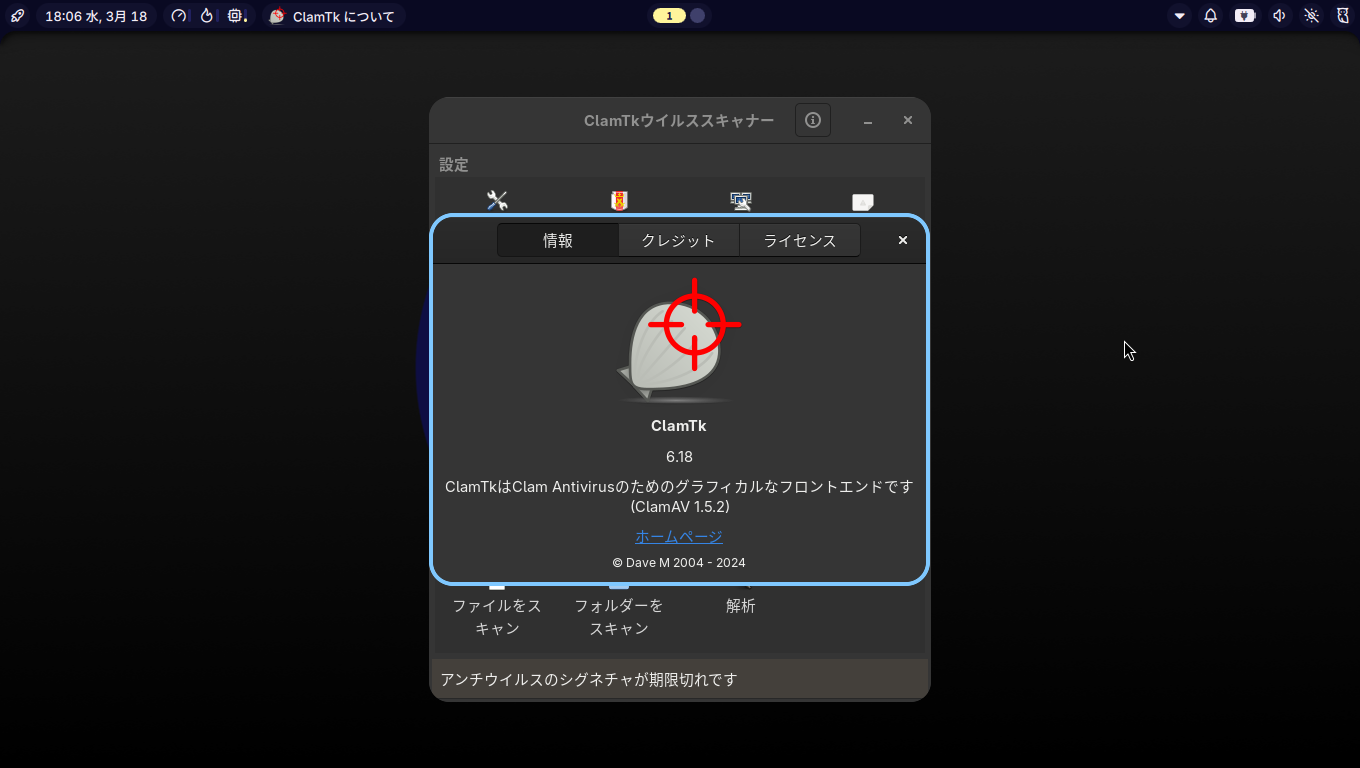Click the info (i) button in the title bar
1360x768 pixels.
coord(812,120)
